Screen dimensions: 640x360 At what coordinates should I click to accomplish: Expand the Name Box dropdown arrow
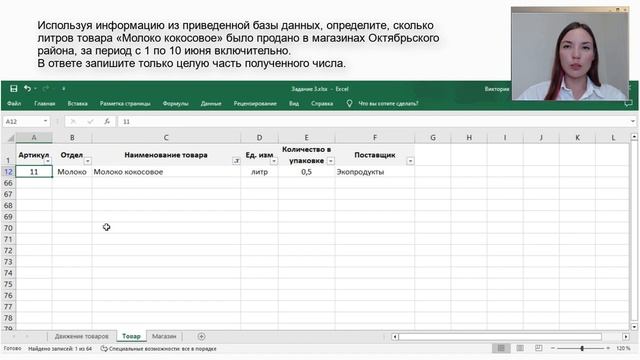(45, 121)
